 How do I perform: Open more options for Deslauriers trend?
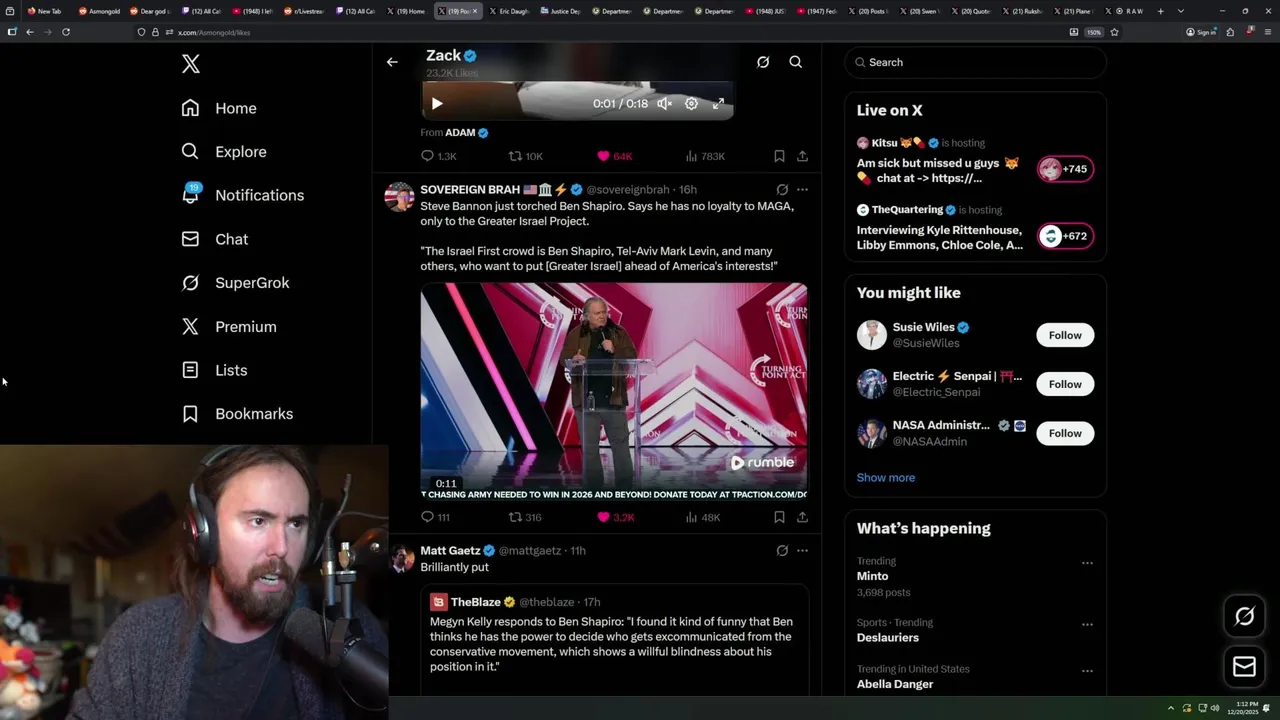click(x=1087, y=625)
